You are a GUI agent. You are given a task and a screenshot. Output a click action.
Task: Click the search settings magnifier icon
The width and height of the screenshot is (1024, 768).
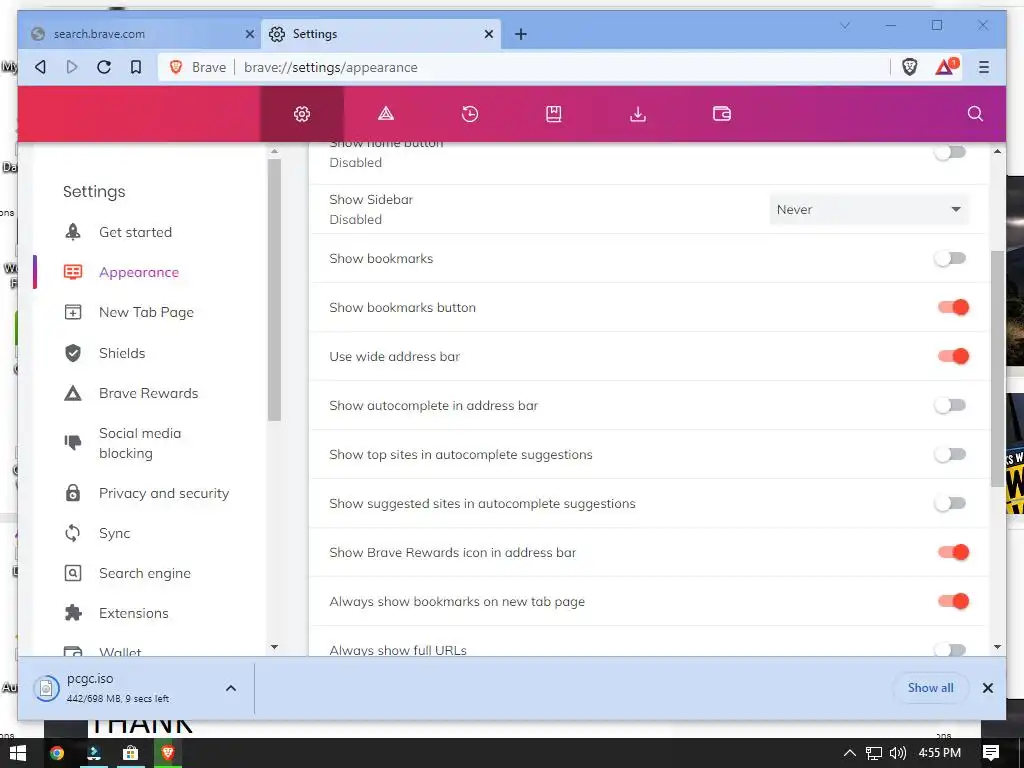975,114
